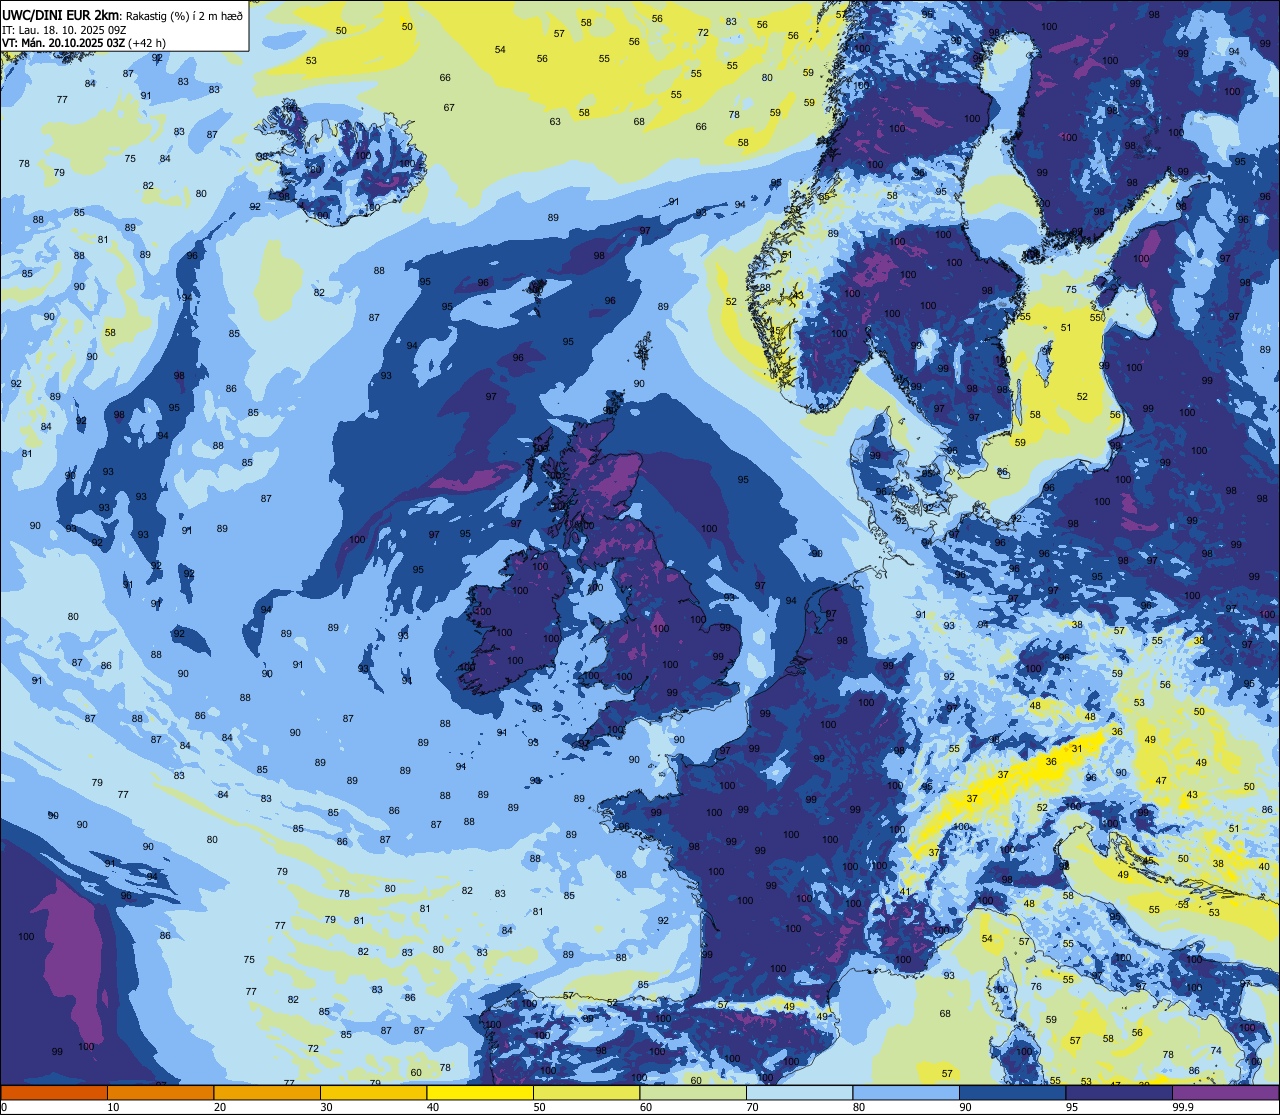This screenshot has width=1280, height=1115.
Task: Click the 30–40 golden legend swatch
Action: (373, 1092)
